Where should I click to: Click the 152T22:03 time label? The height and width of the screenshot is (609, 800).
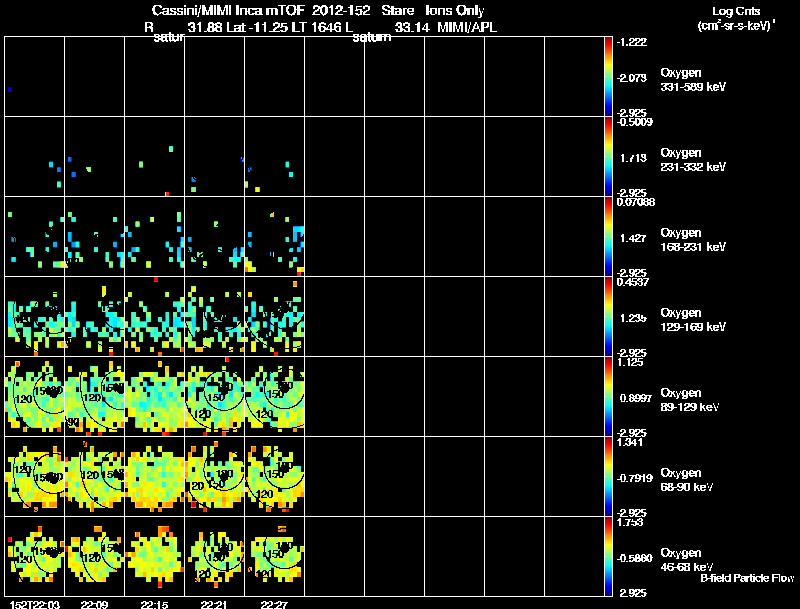pyautogui.click(x=35, y=604)
